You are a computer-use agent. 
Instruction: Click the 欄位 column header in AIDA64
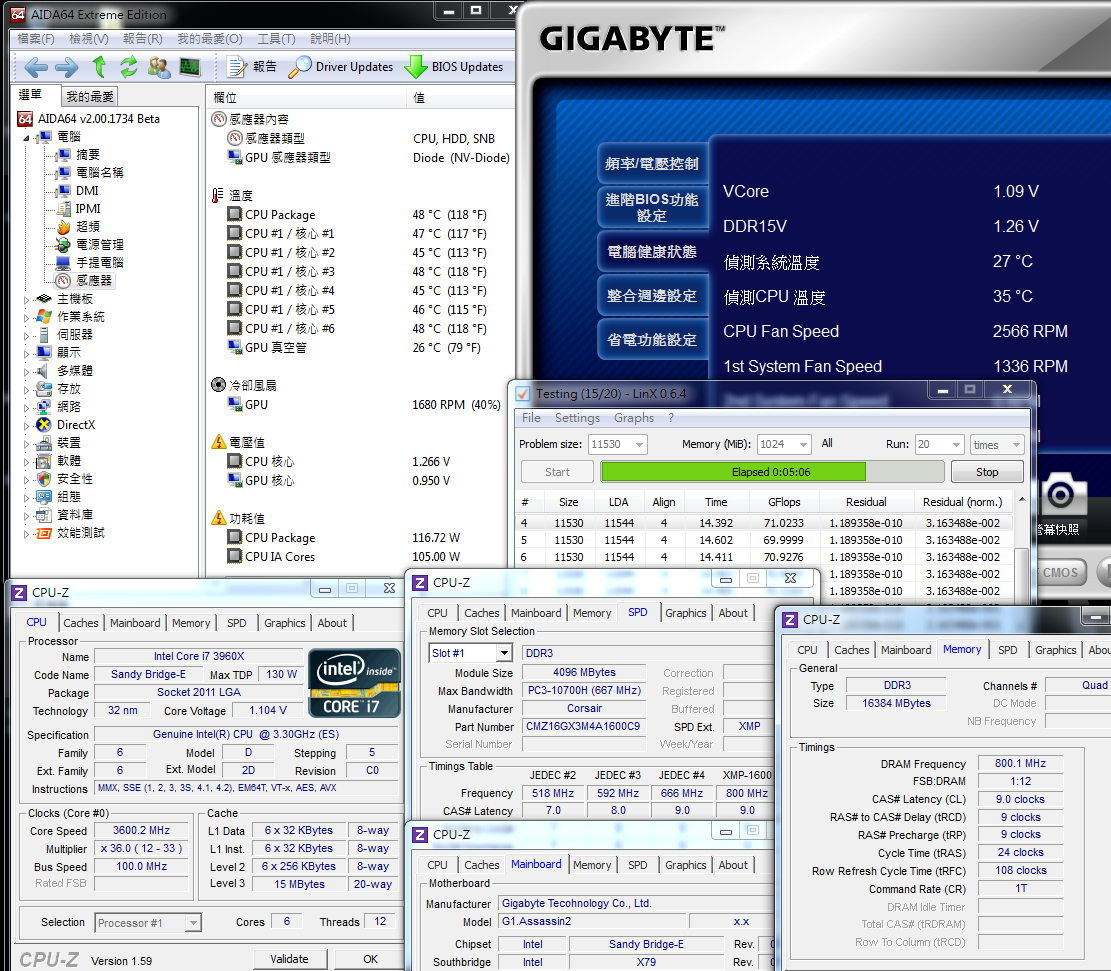[x=306, y=98]
